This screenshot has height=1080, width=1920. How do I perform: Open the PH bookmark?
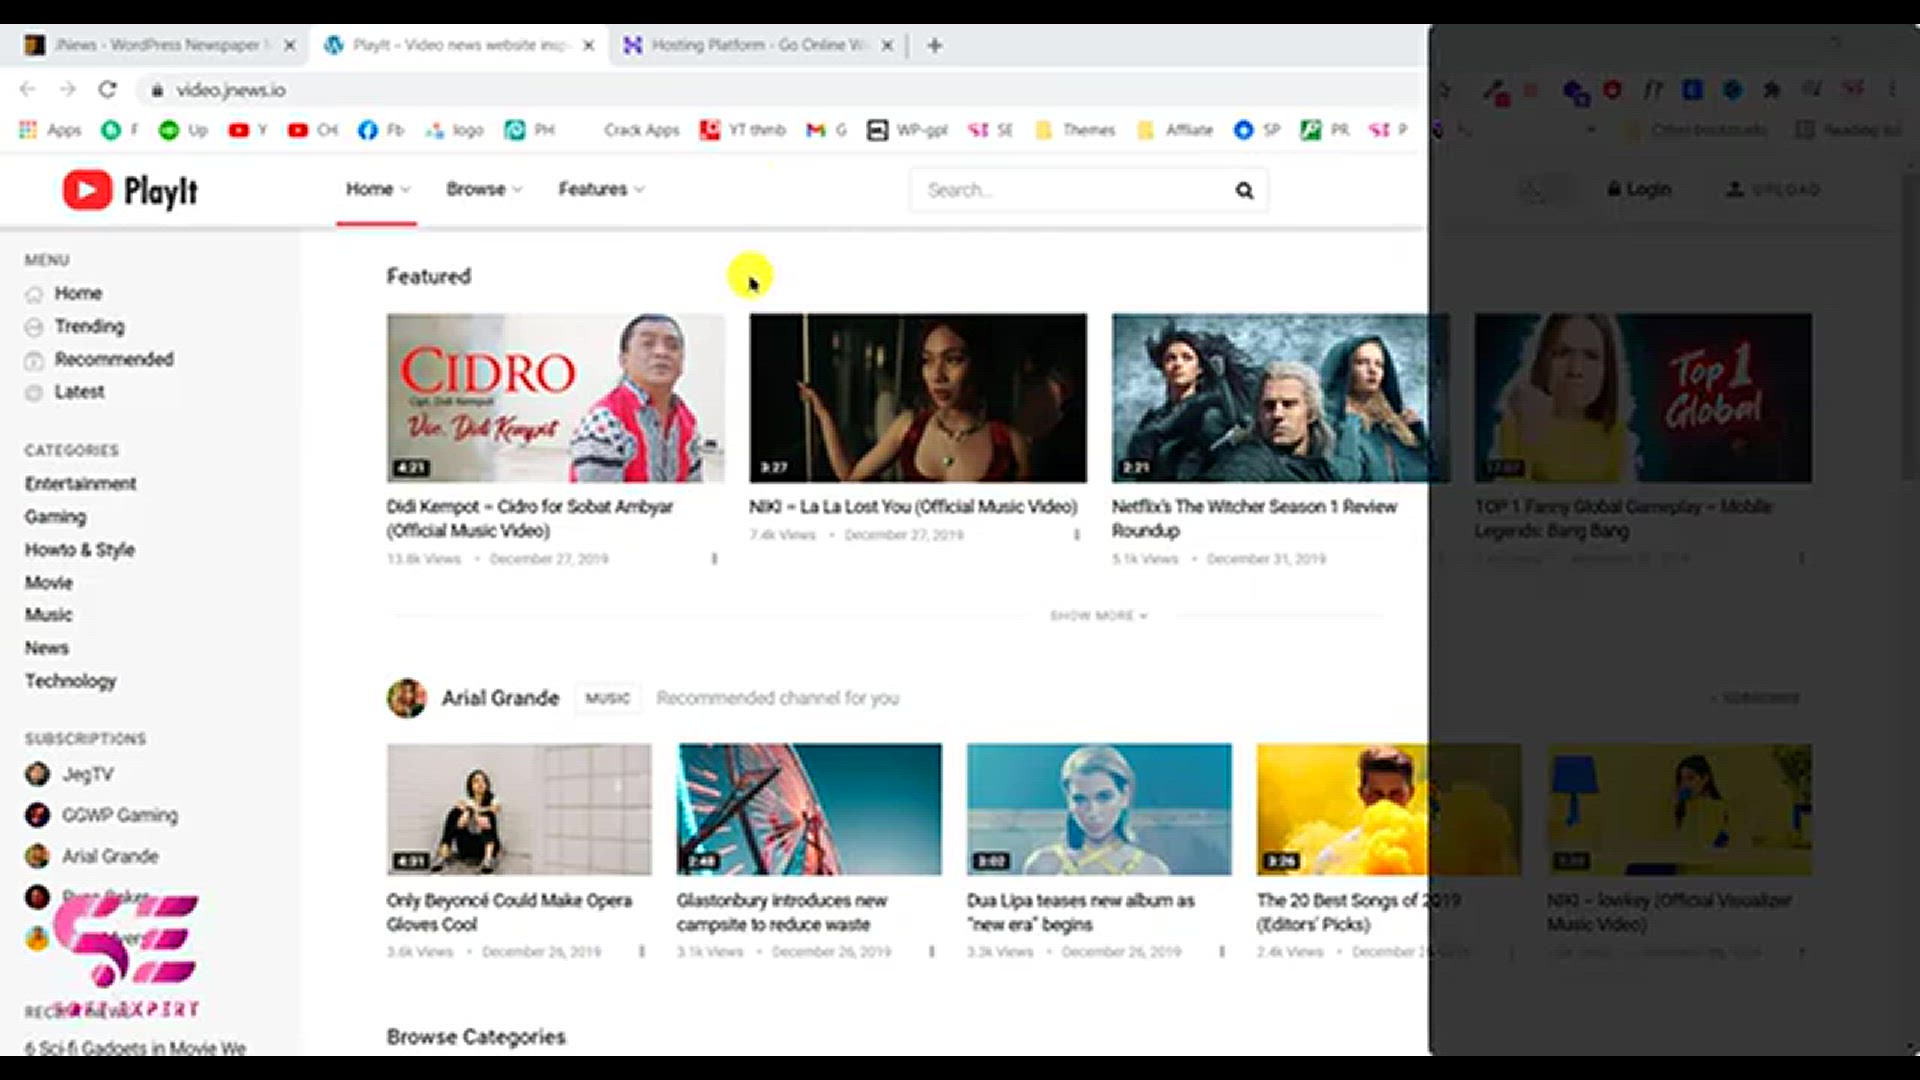point(530,130)
